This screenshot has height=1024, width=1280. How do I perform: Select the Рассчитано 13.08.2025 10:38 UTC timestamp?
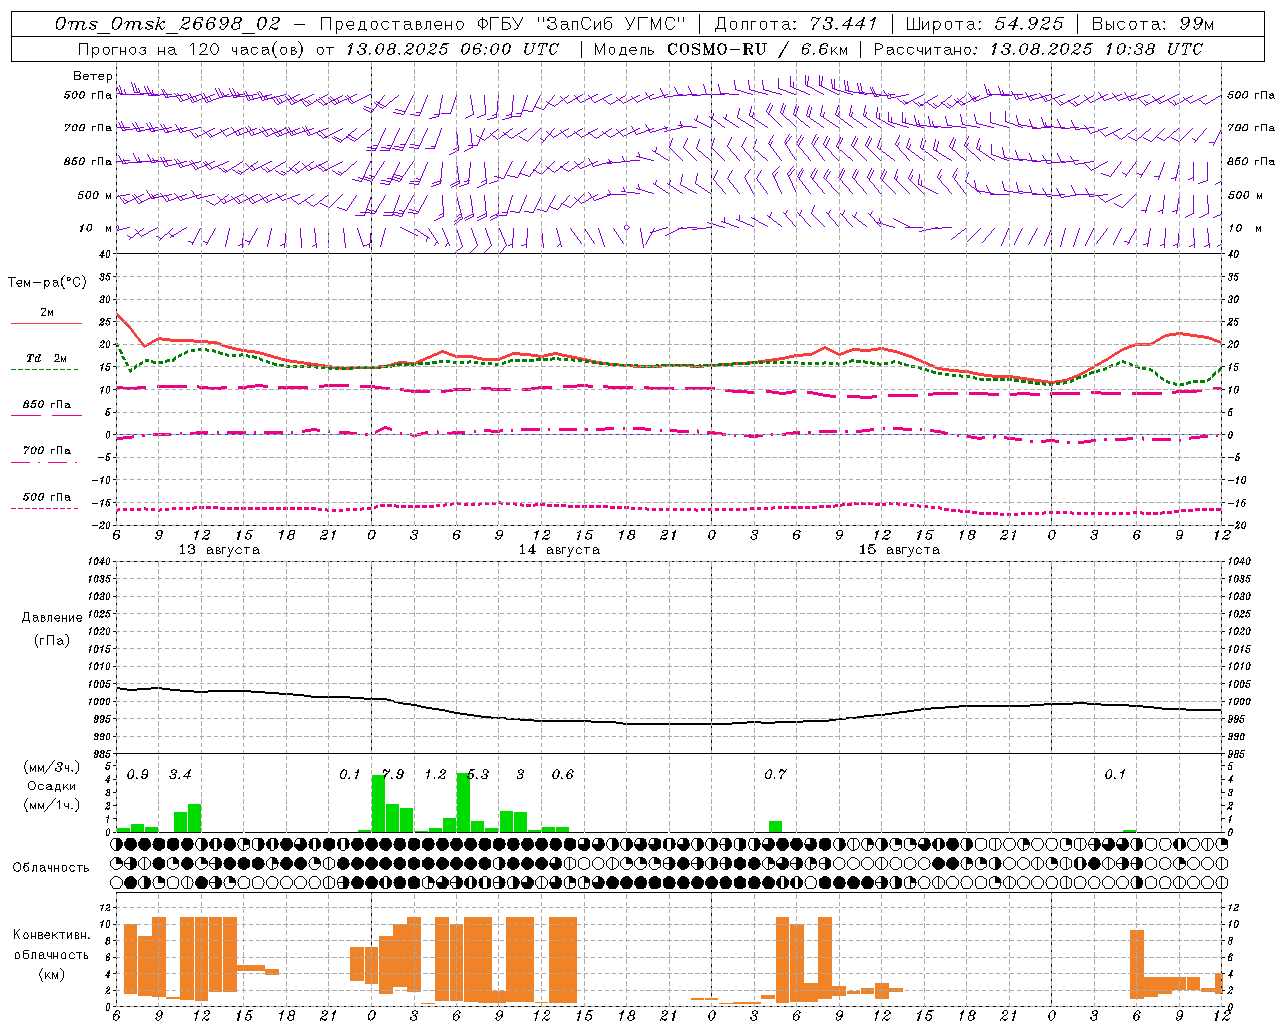coord(1038,49)
